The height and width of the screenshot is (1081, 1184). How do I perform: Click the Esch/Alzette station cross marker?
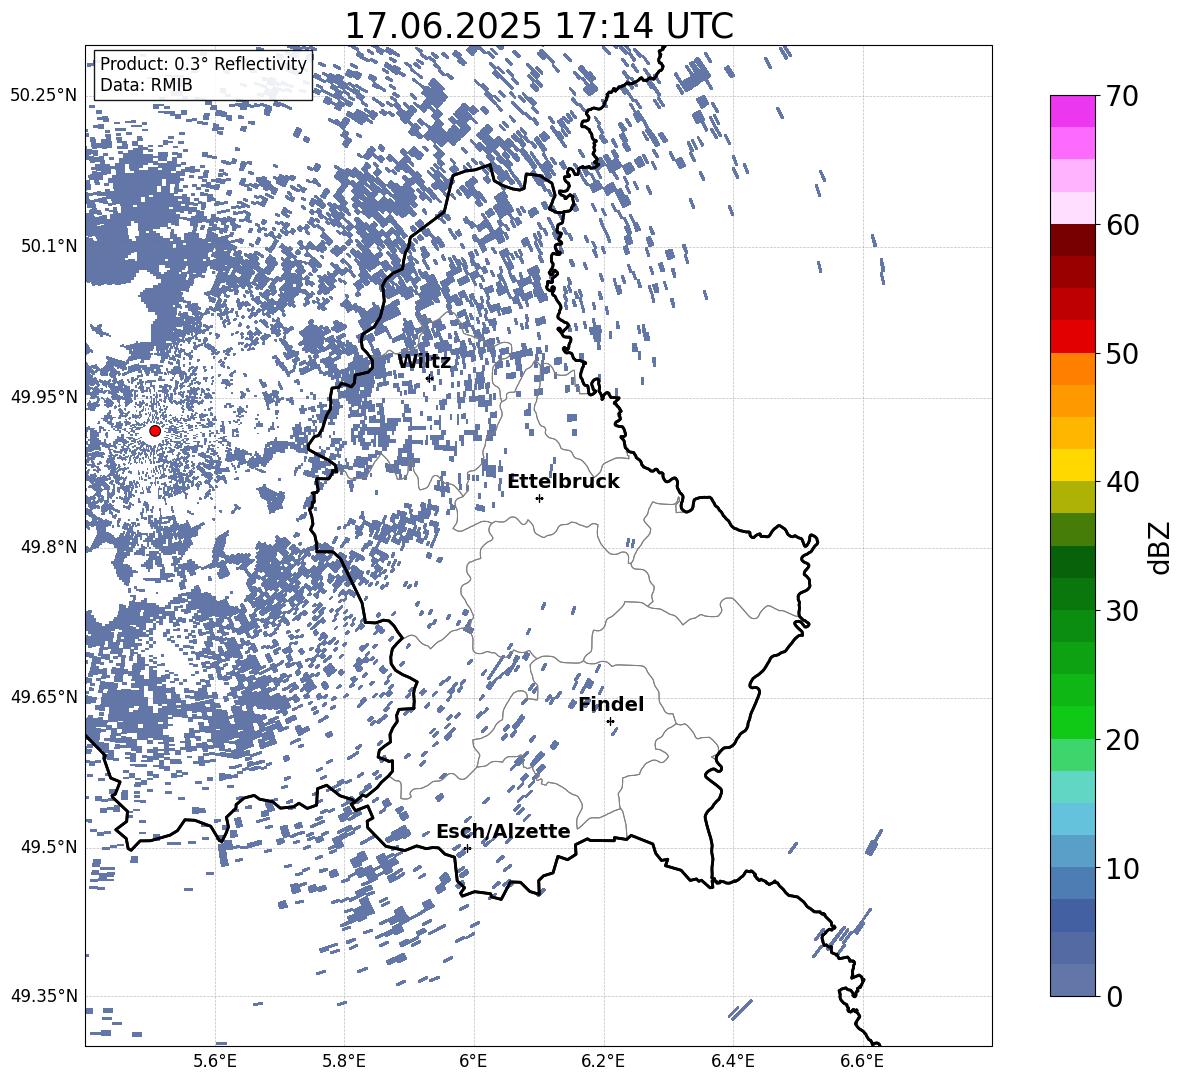pos(467,848)
